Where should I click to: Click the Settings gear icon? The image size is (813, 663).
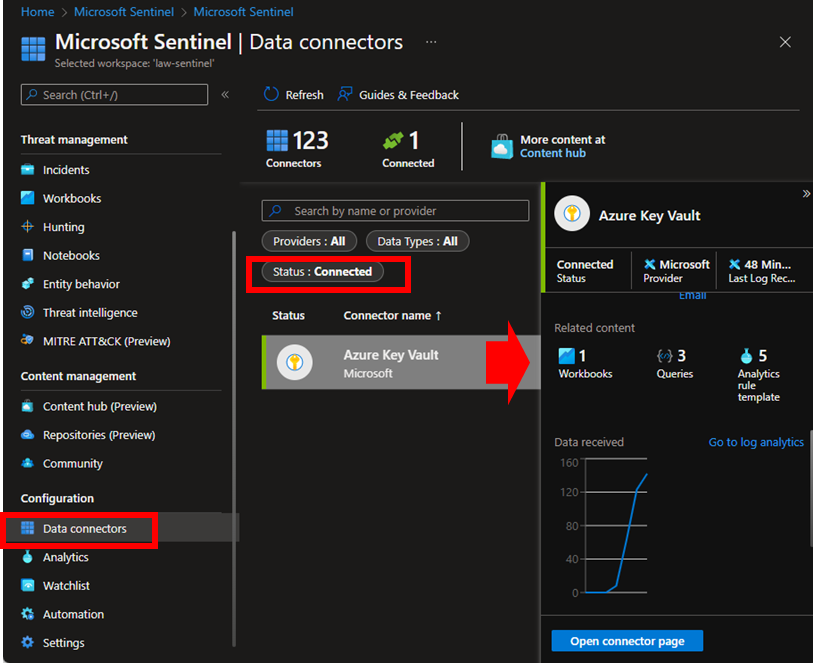(27, 642)
